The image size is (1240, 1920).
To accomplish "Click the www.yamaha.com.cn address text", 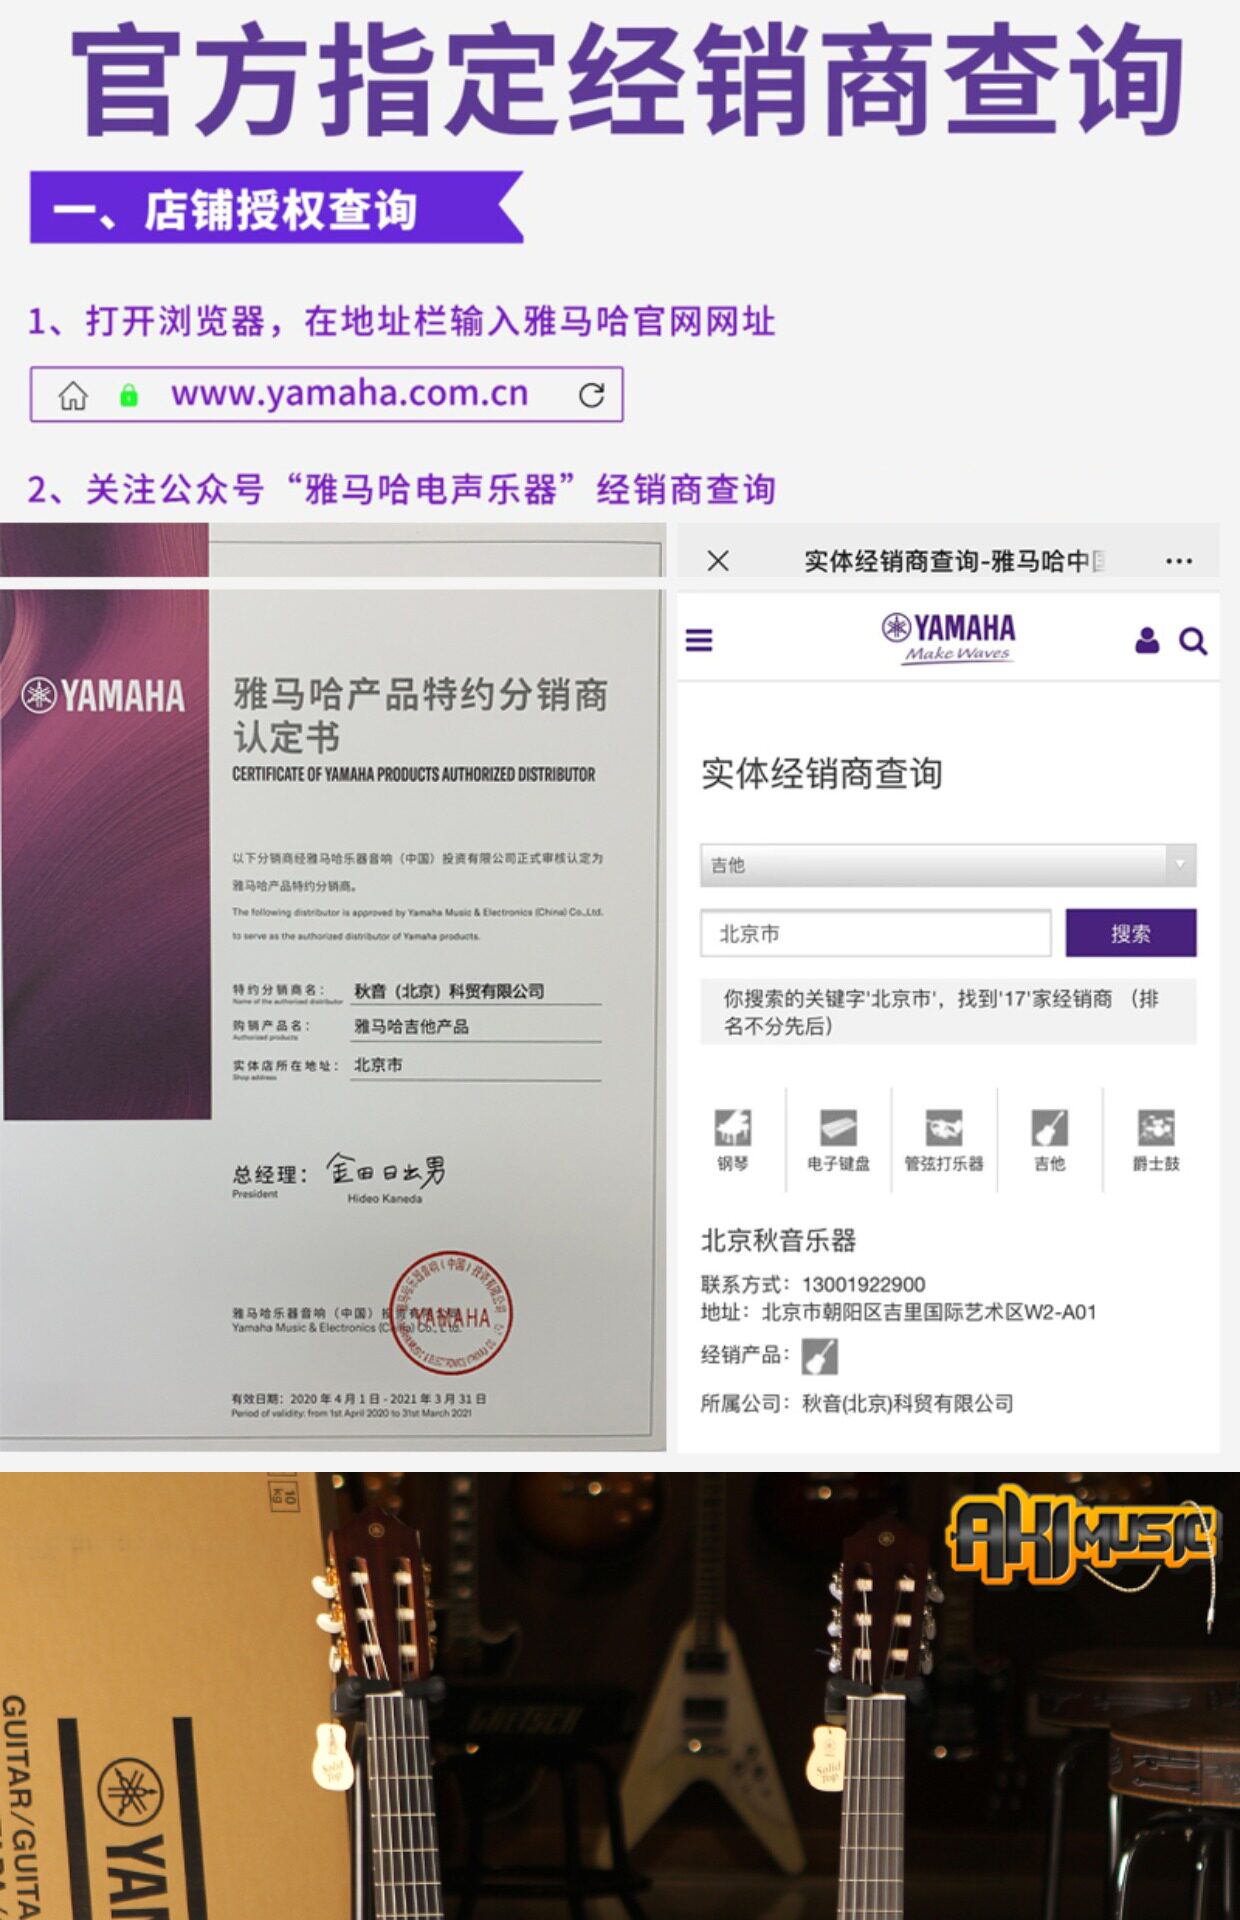I will click(349, 394).
